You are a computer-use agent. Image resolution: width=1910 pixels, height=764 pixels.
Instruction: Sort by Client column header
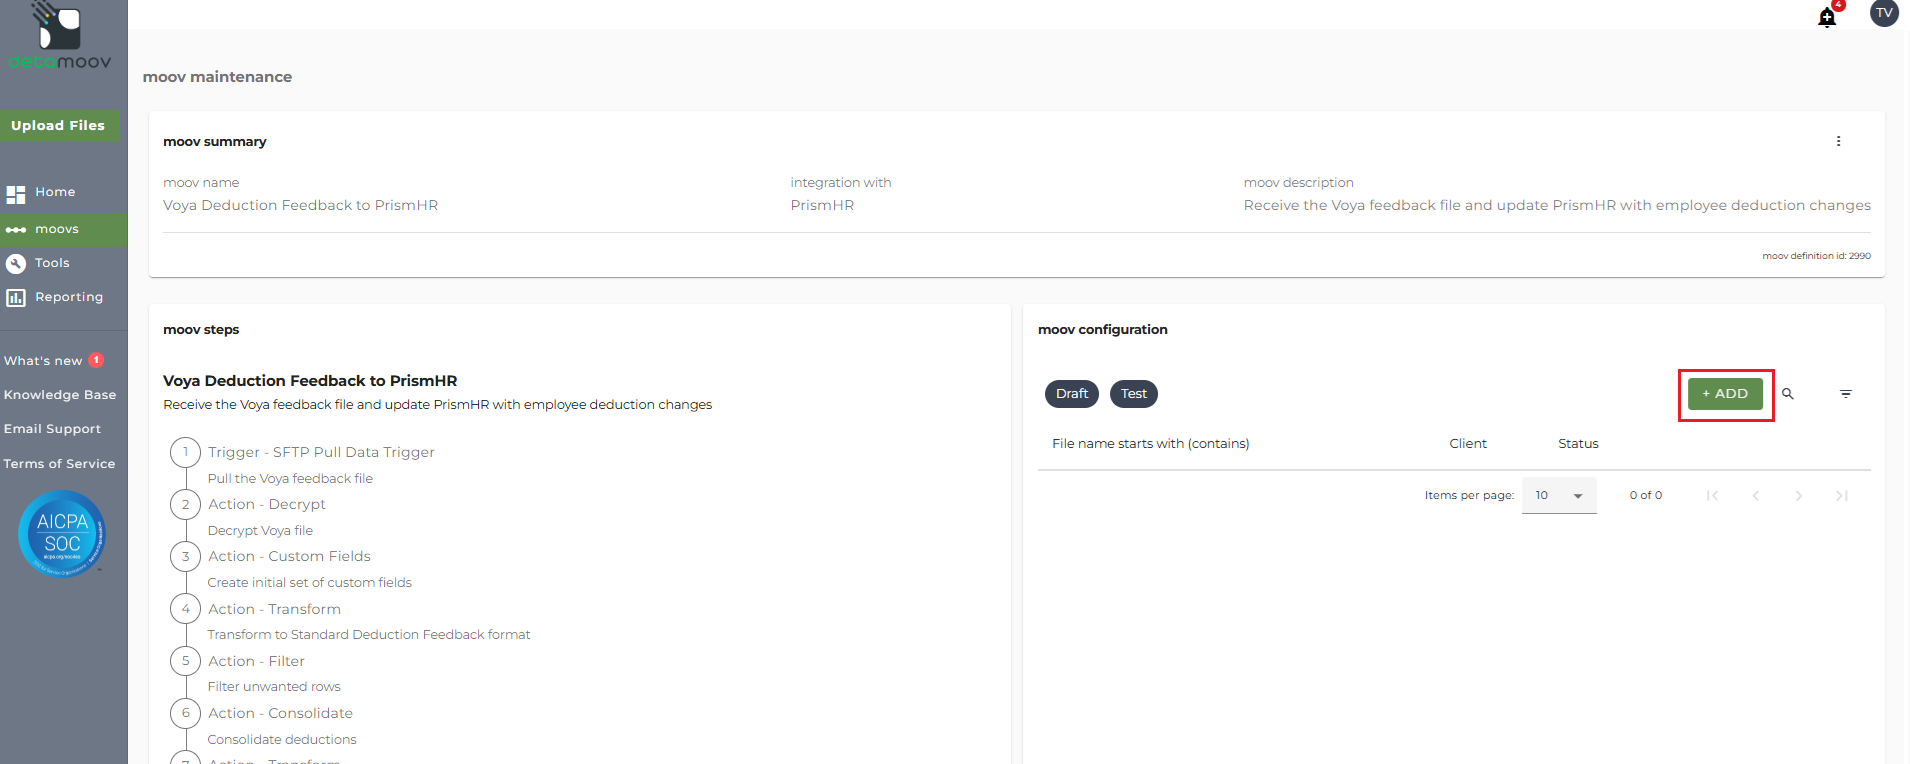pos(1468,444)
